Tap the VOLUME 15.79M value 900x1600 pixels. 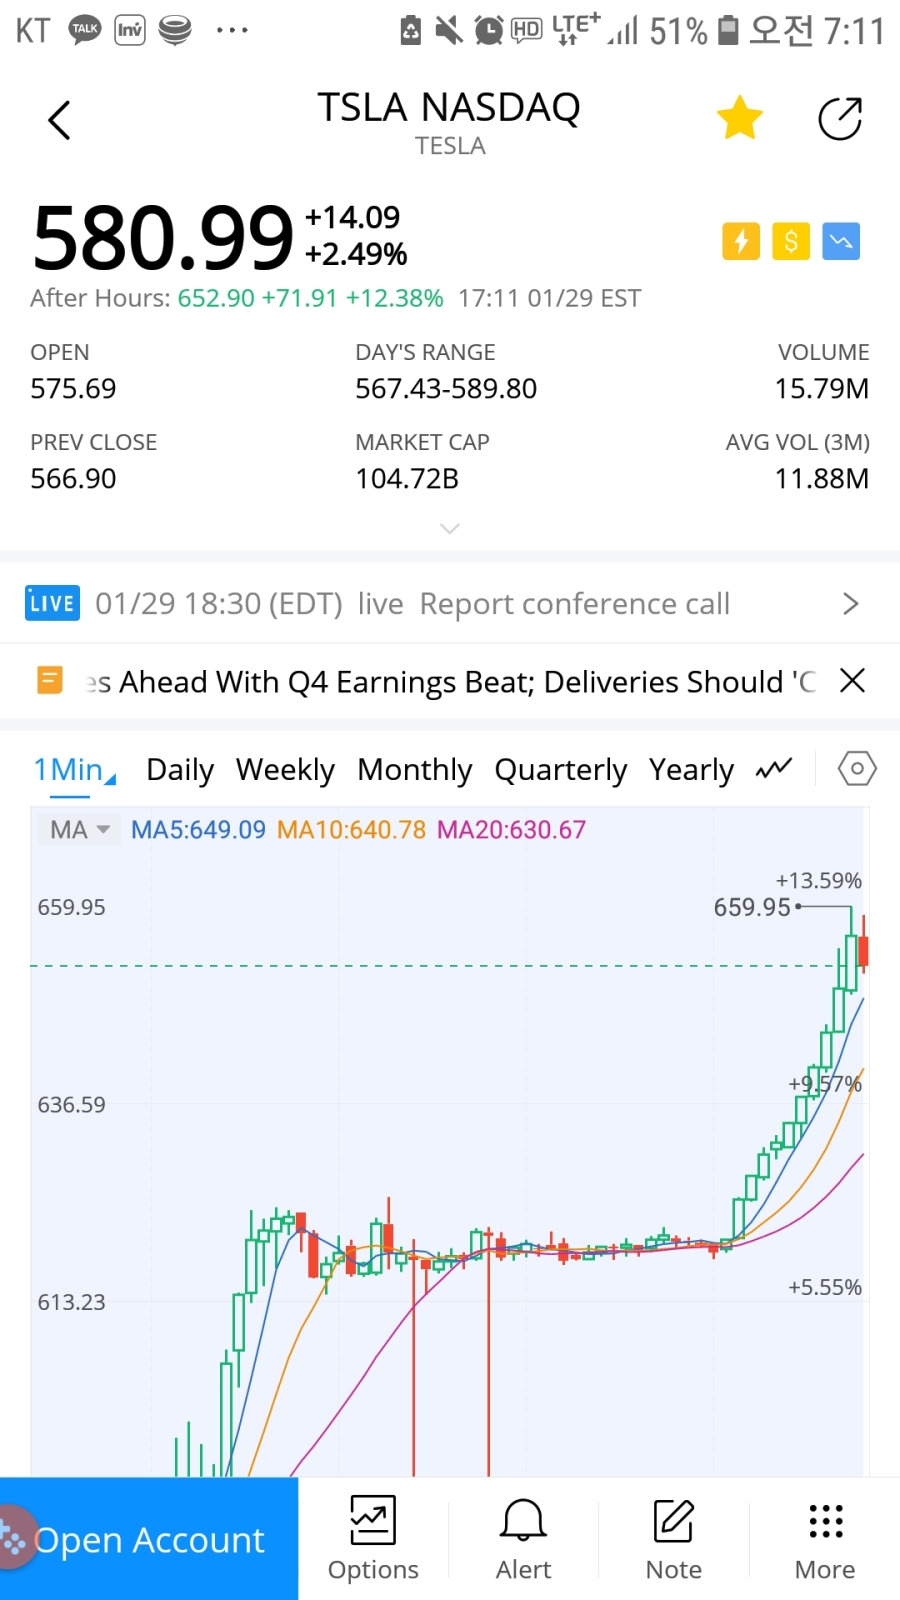[822, 388]
